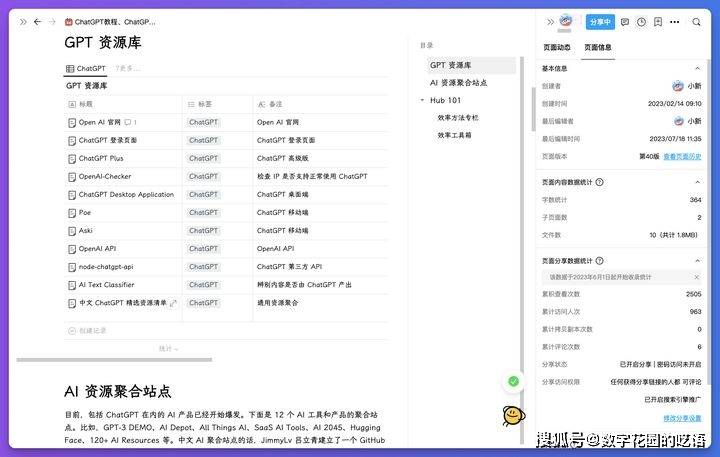
Task: Open search with the magnifier icon
Action: 697,22
